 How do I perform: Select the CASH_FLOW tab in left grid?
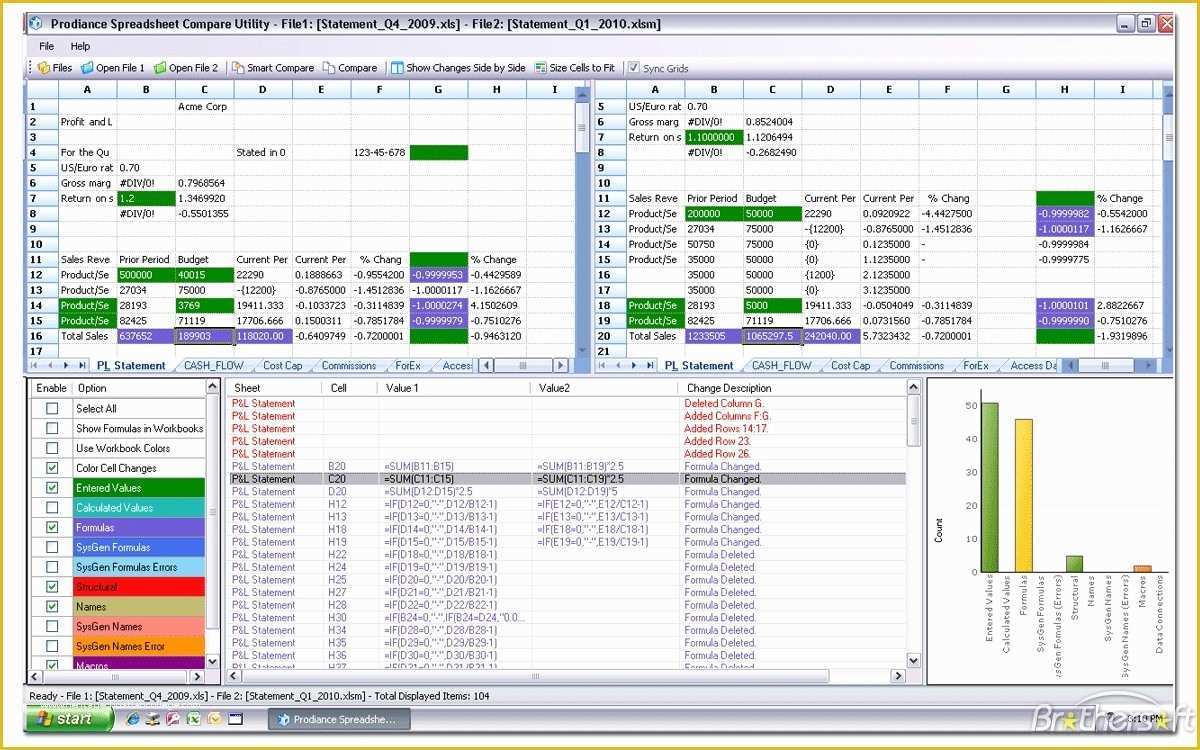point(214,366)
